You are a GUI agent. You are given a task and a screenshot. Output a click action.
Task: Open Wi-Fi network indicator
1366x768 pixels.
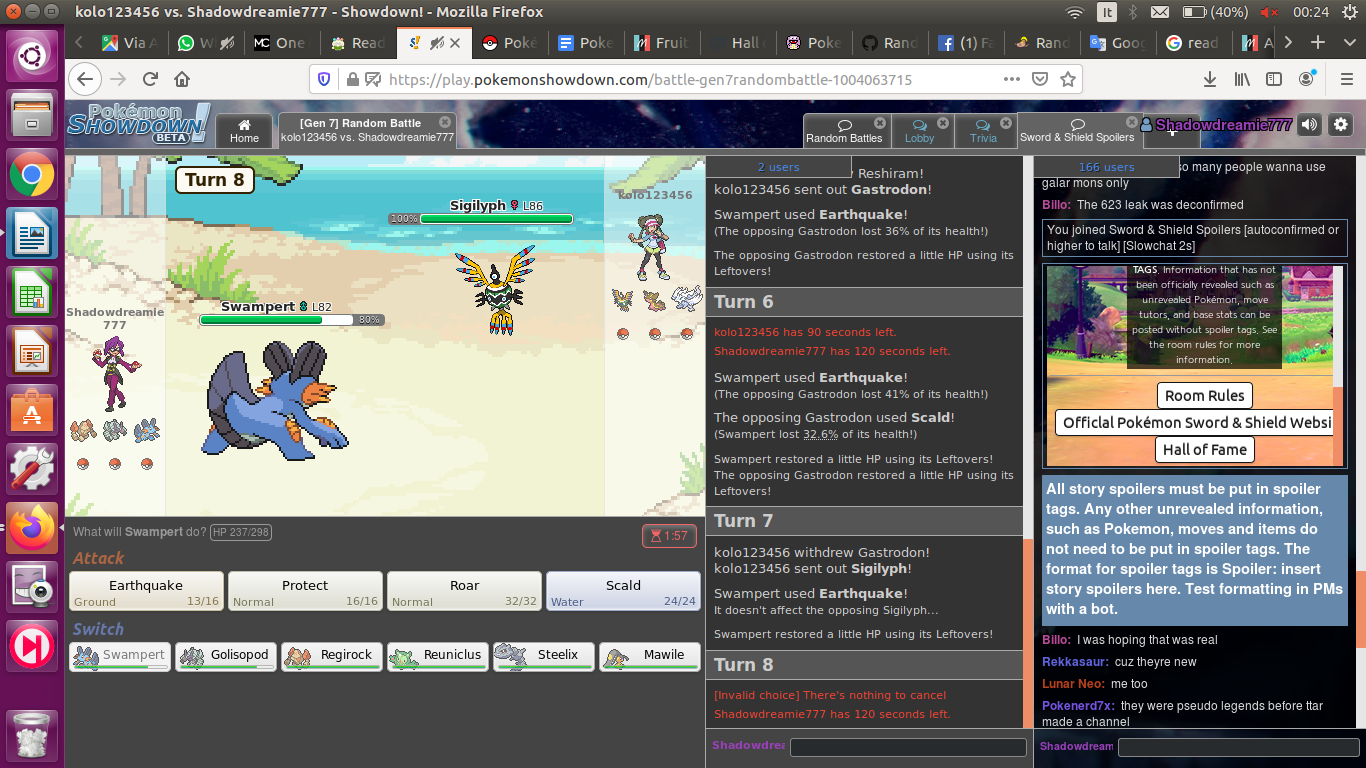point(1075,13)
